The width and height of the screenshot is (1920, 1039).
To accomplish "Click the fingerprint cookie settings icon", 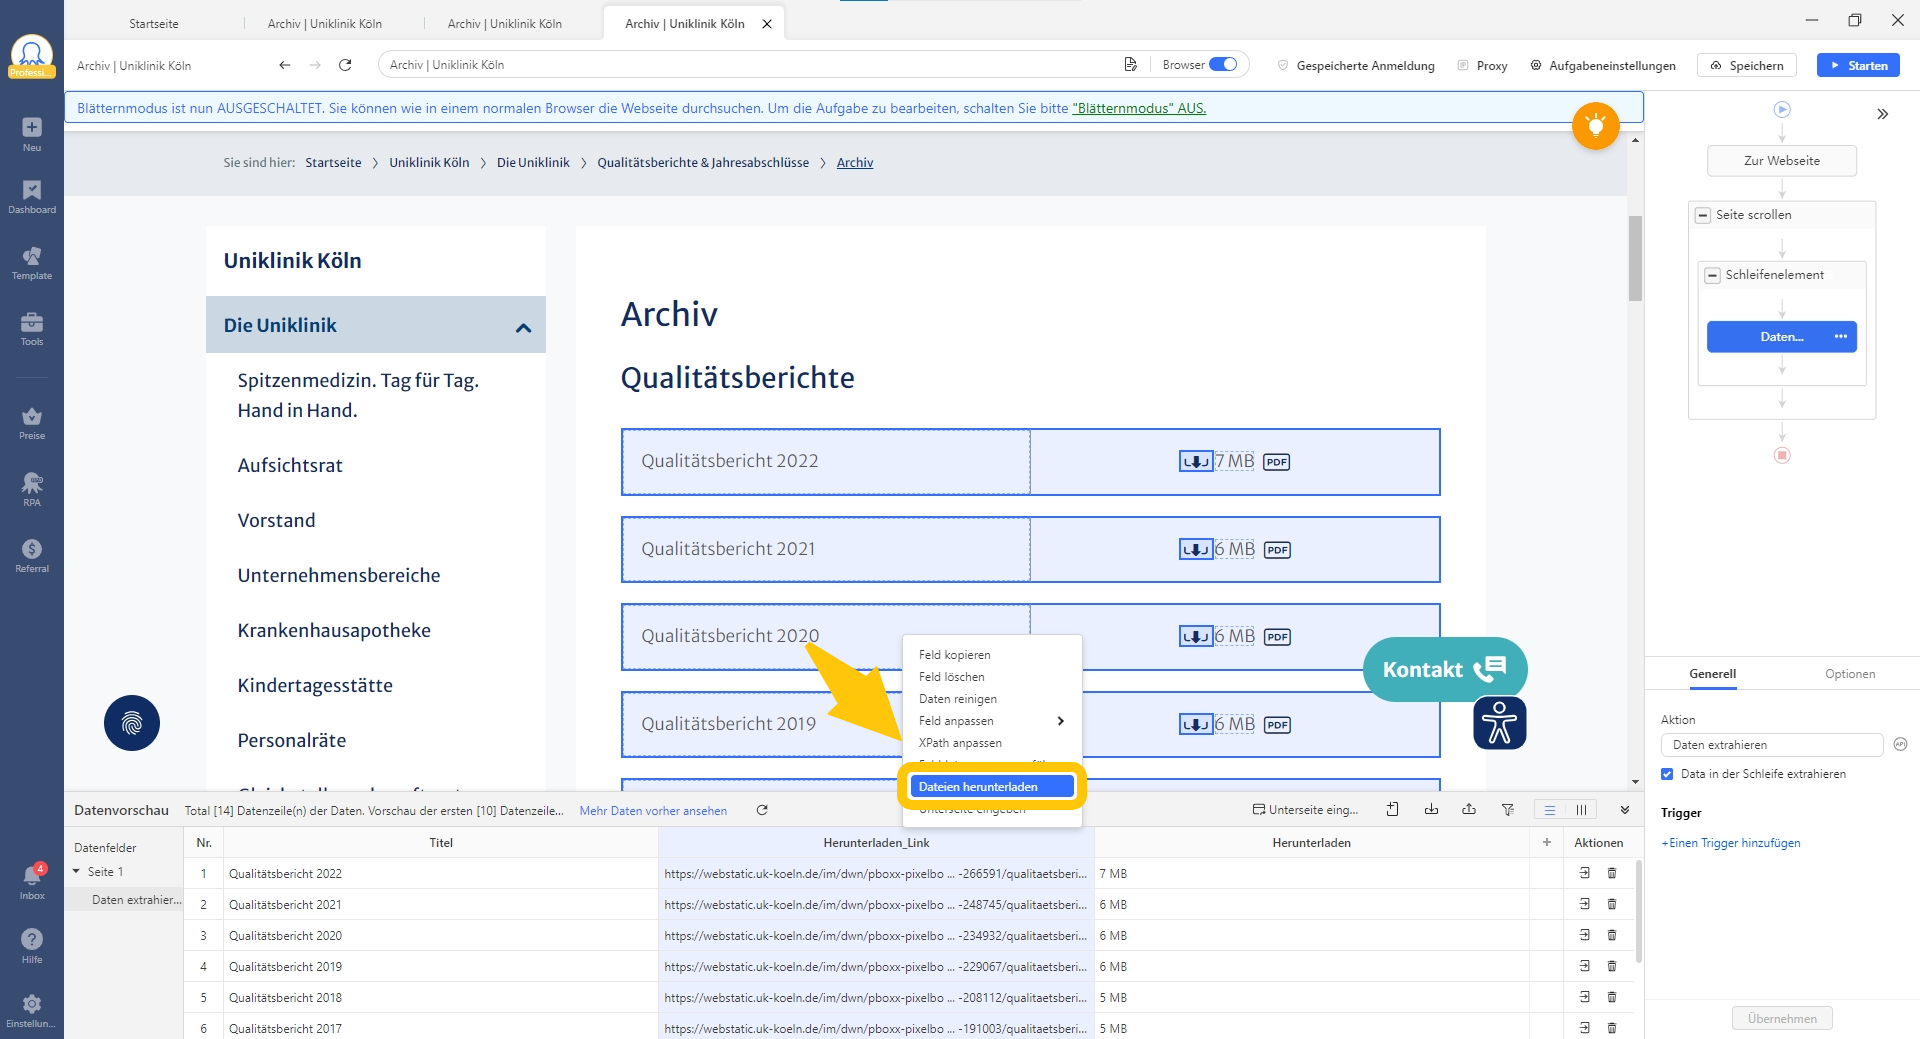I will pyautogui.click(x=132, y=723).
